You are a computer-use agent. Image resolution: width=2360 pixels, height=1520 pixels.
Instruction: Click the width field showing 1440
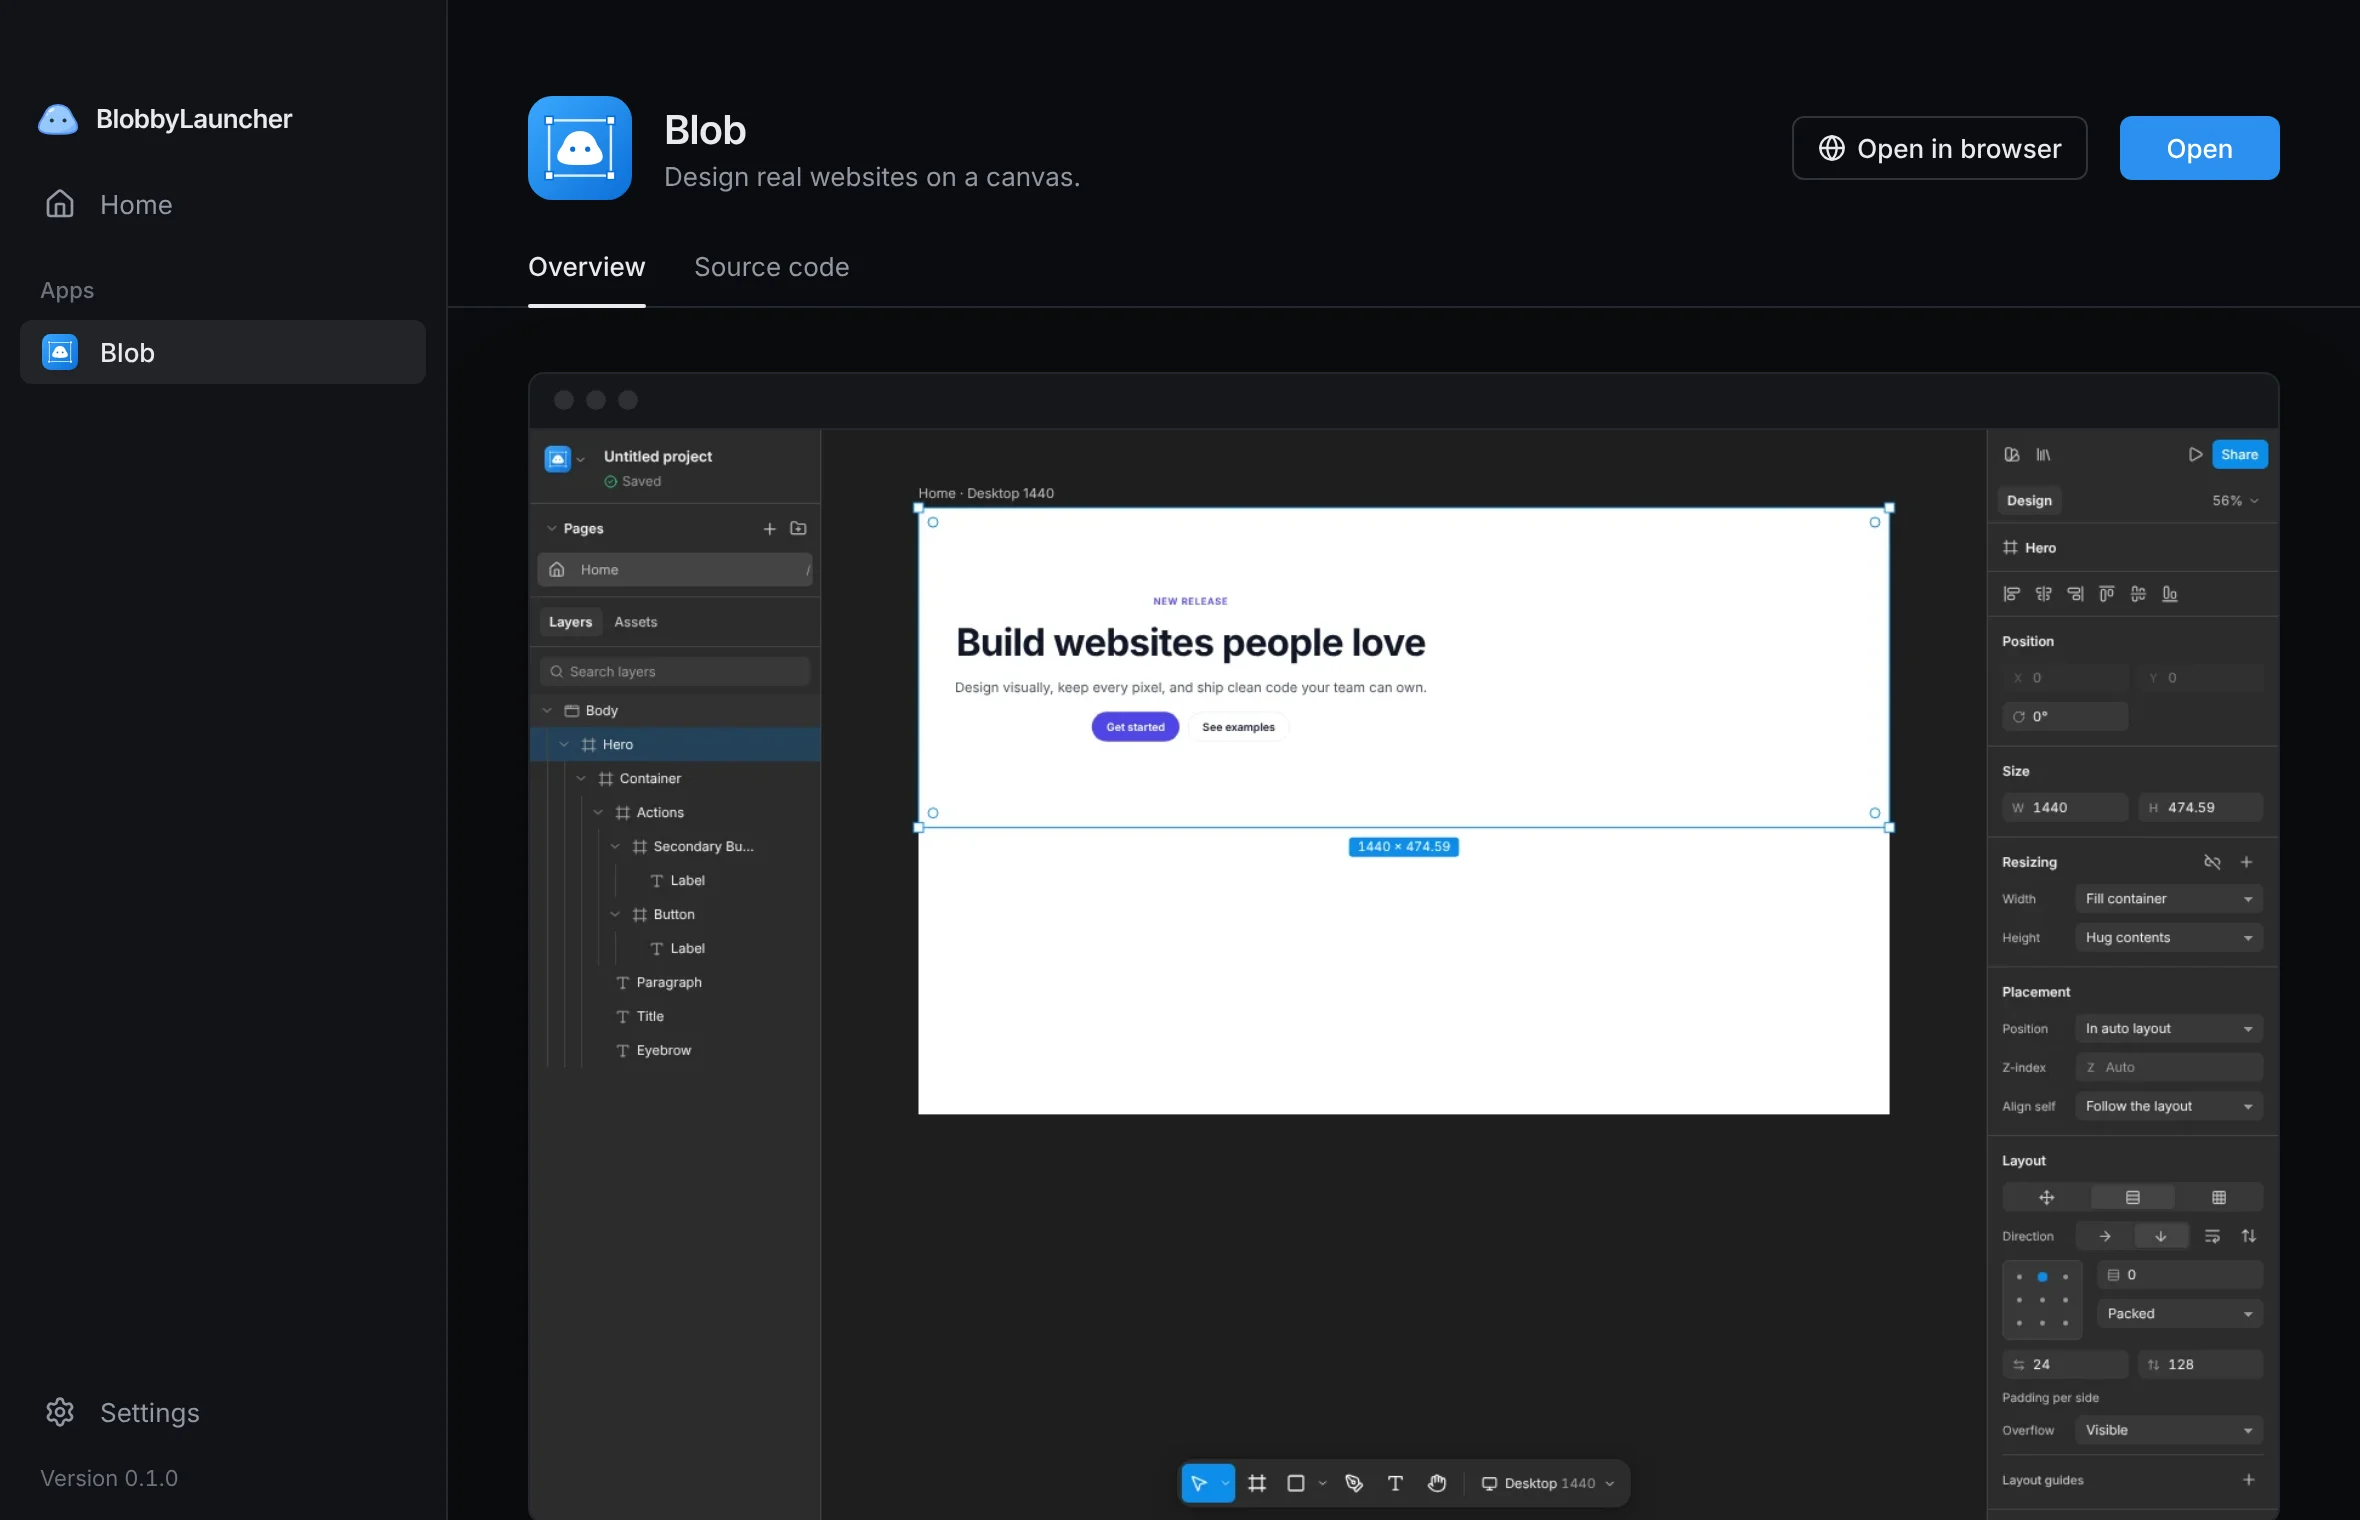pos(2065,807)
